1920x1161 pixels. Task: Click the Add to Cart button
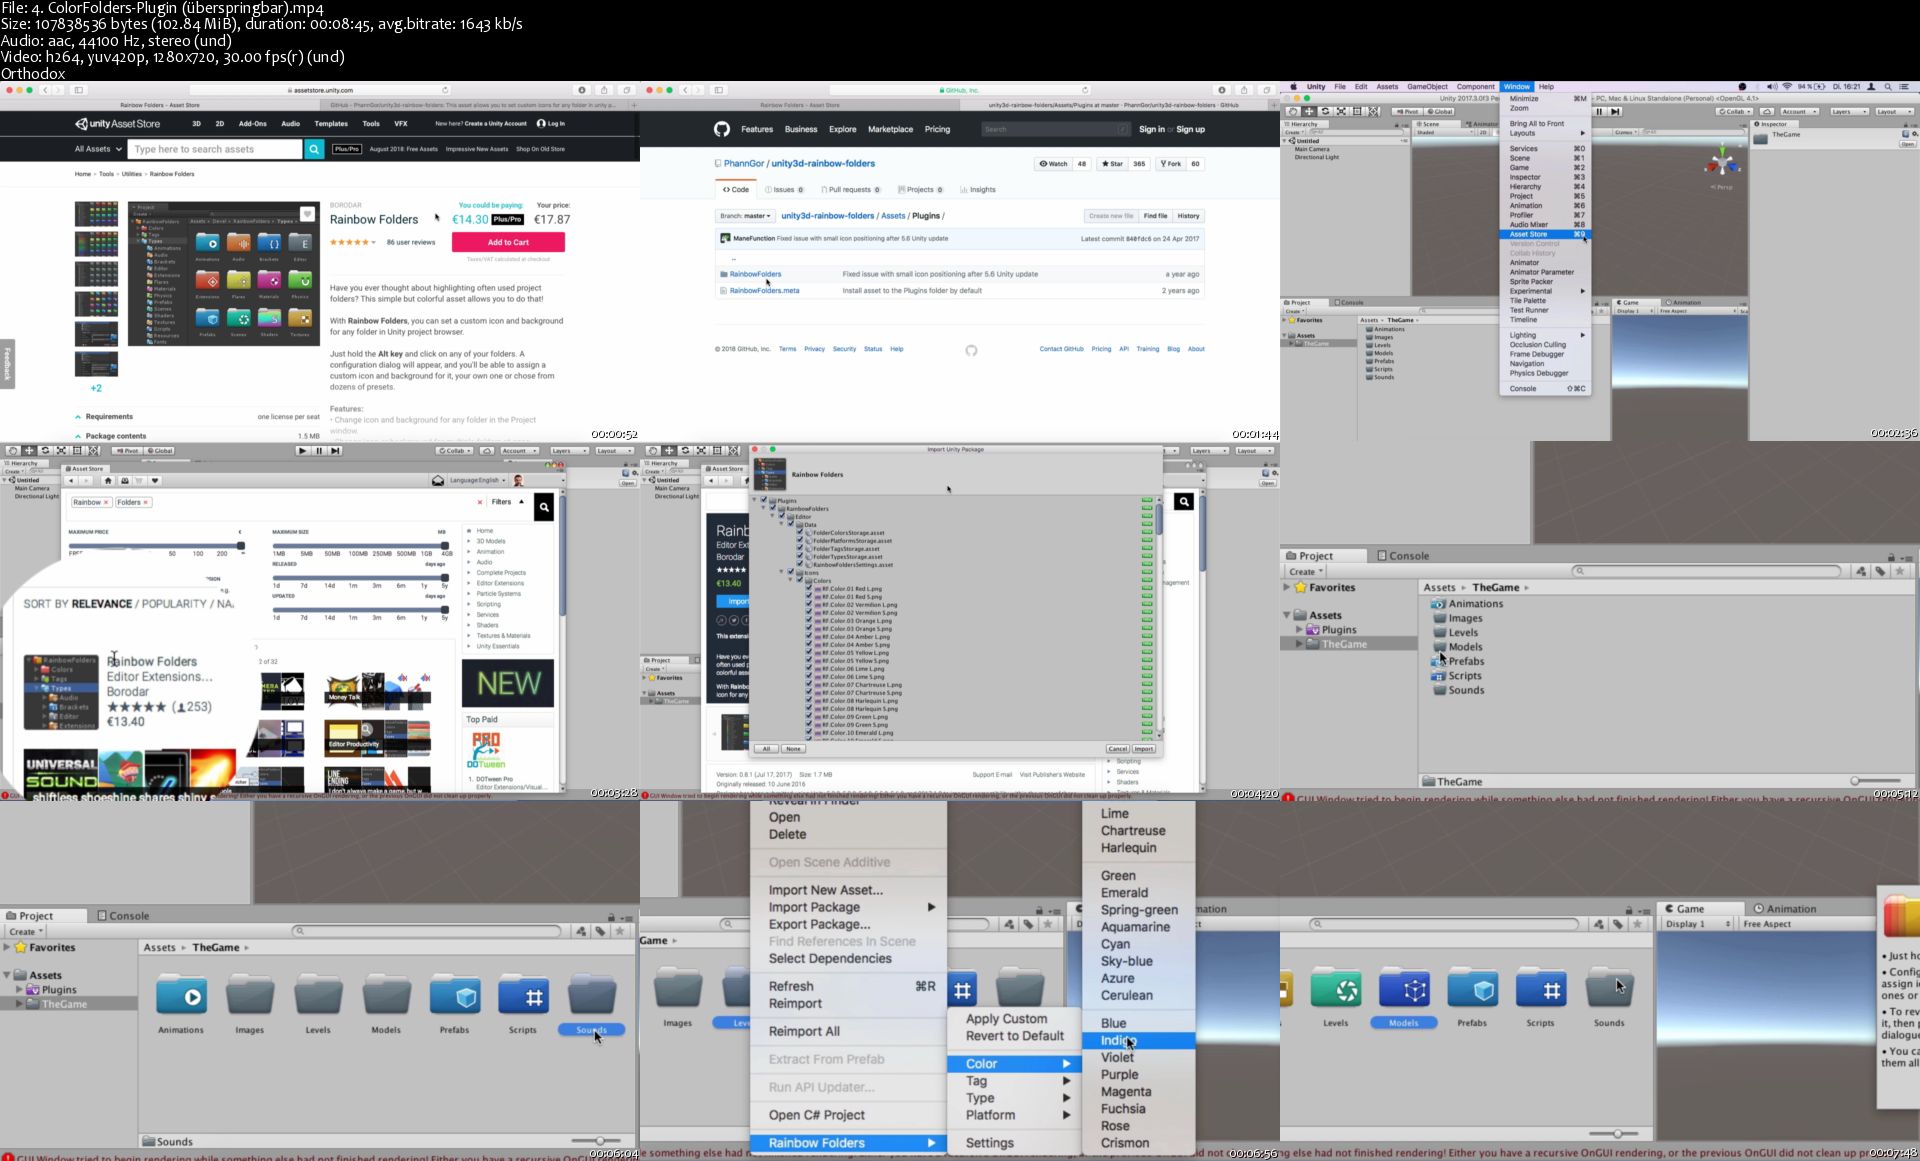point(508,242)
